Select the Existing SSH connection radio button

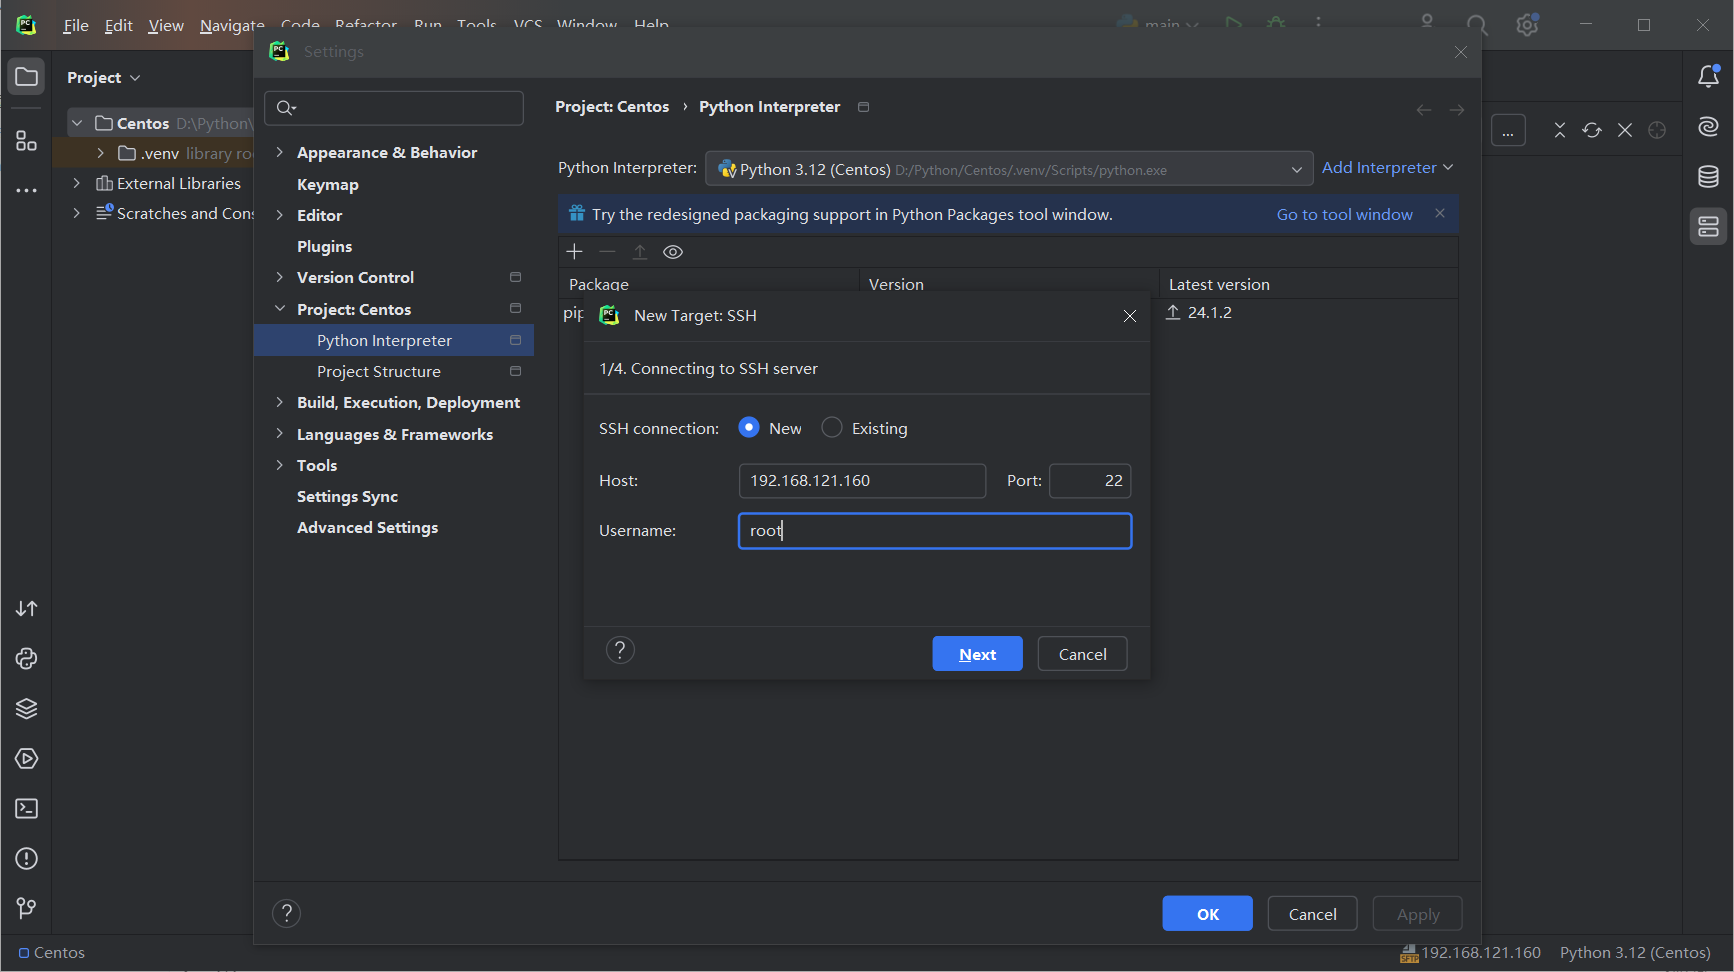pos(832,428)
